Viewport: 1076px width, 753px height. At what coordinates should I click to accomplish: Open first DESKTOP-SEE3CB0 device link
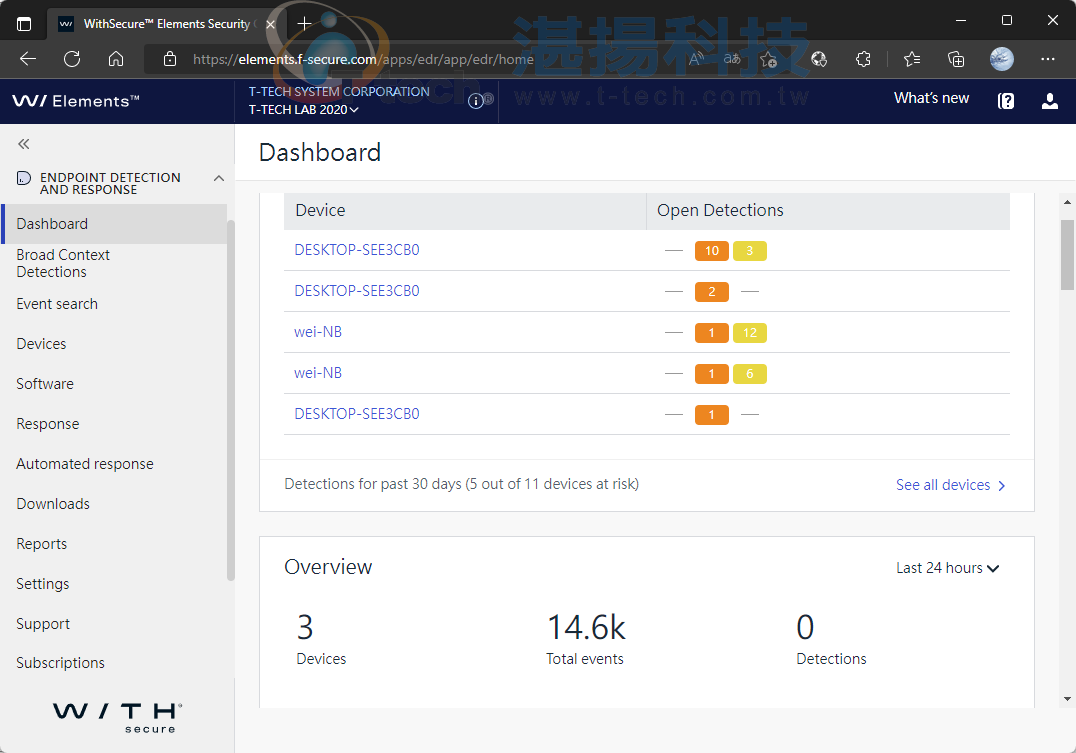click(356, 250)
